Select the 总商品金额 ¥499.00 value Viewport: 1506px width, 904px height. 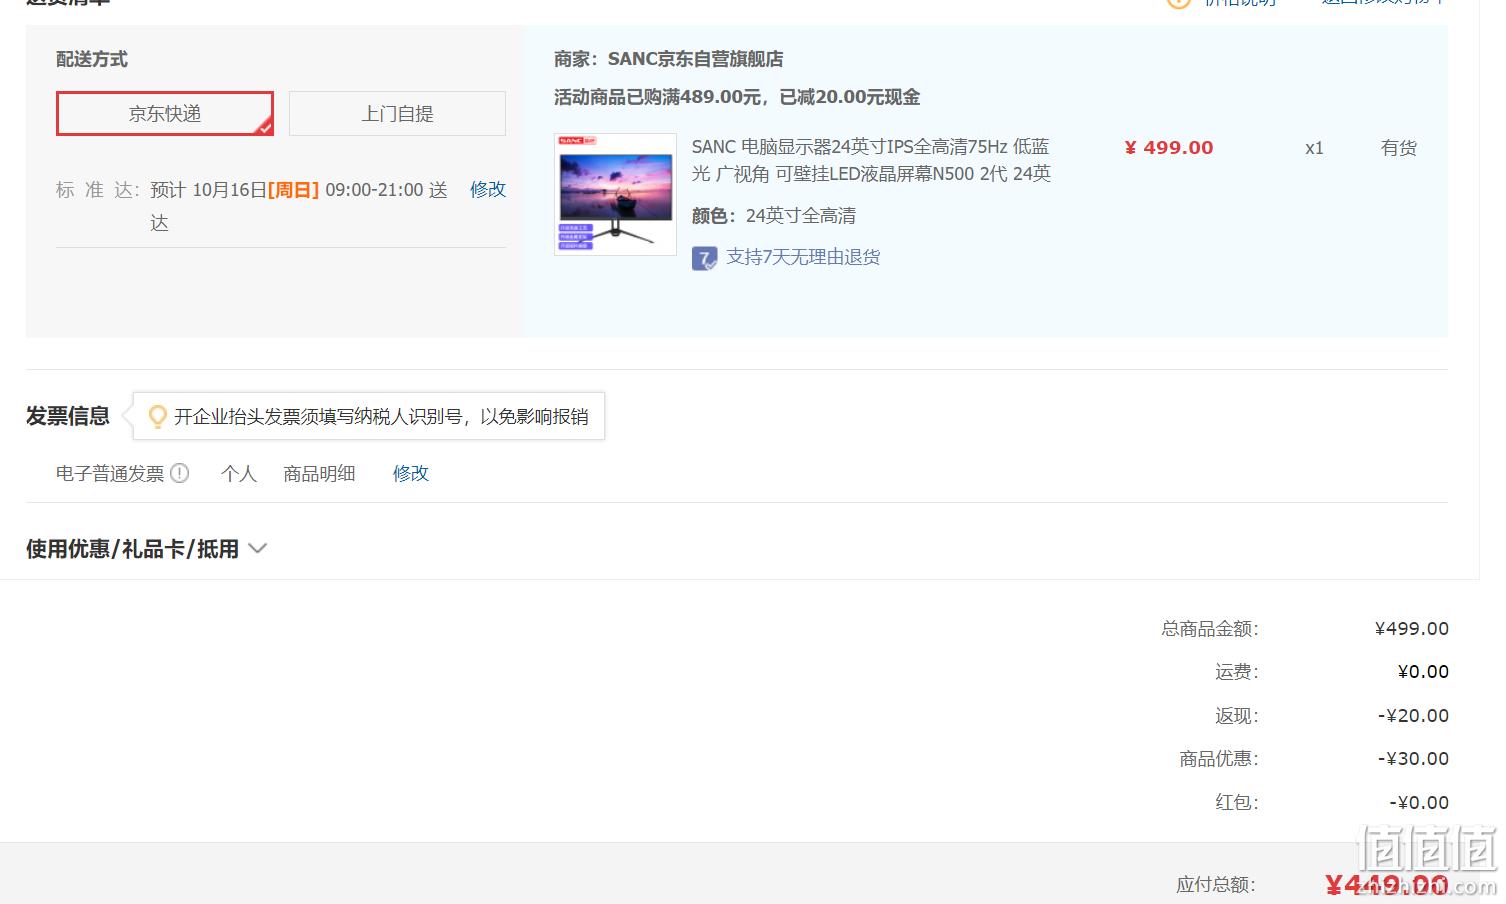coord(1412,629)
